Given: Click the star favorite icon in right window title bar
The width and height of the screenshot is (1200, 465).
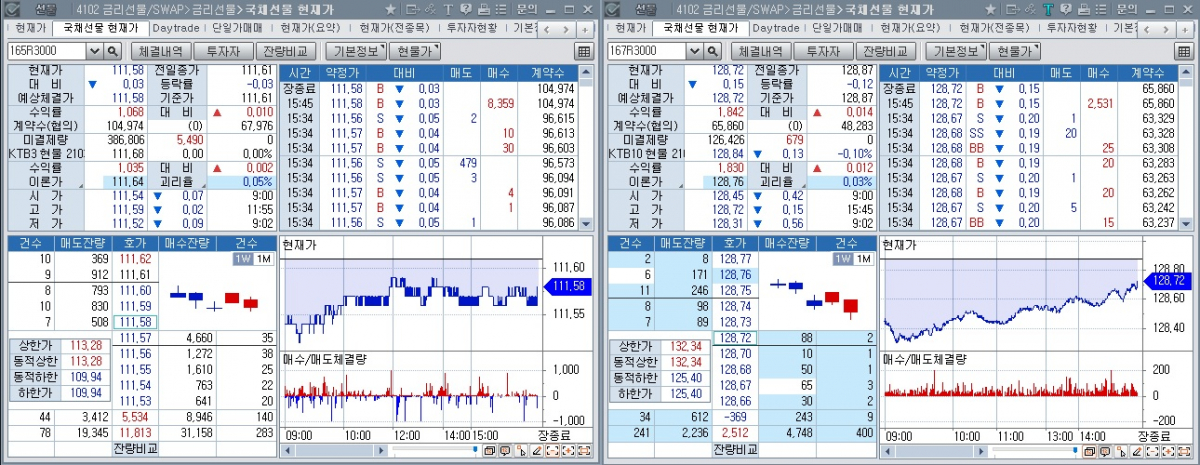Looking at the screenshot, I should (990, 9).
